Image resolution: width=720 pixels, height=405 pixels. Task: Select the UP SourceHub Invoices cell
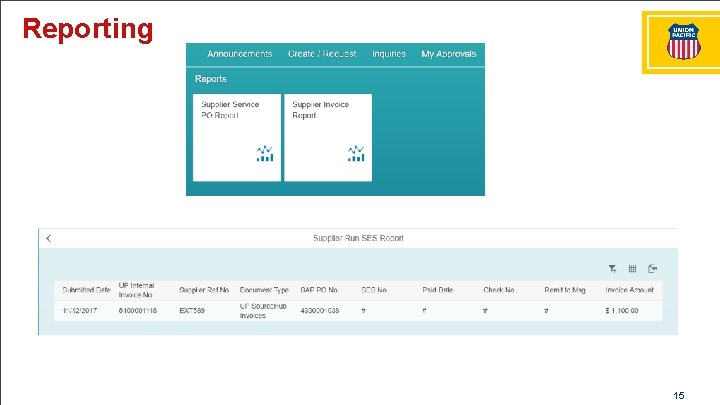(263, 311)
